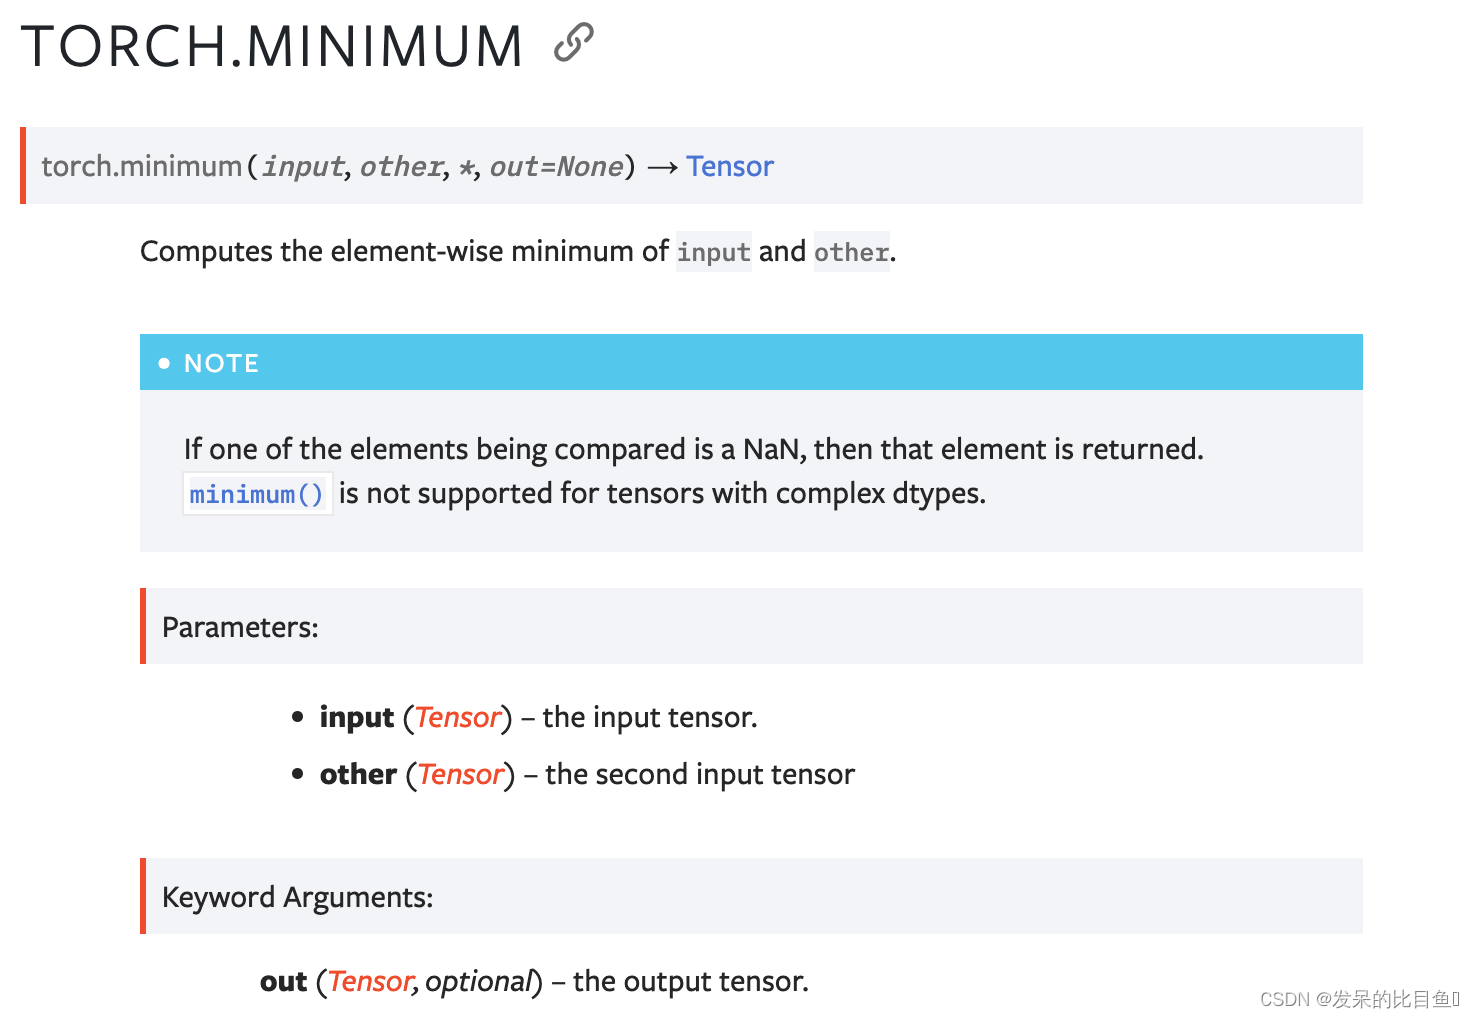The width and height of the screenshot is (1474, 1018).
Task: Click the NOTE banner header
Action: [751, 362]
